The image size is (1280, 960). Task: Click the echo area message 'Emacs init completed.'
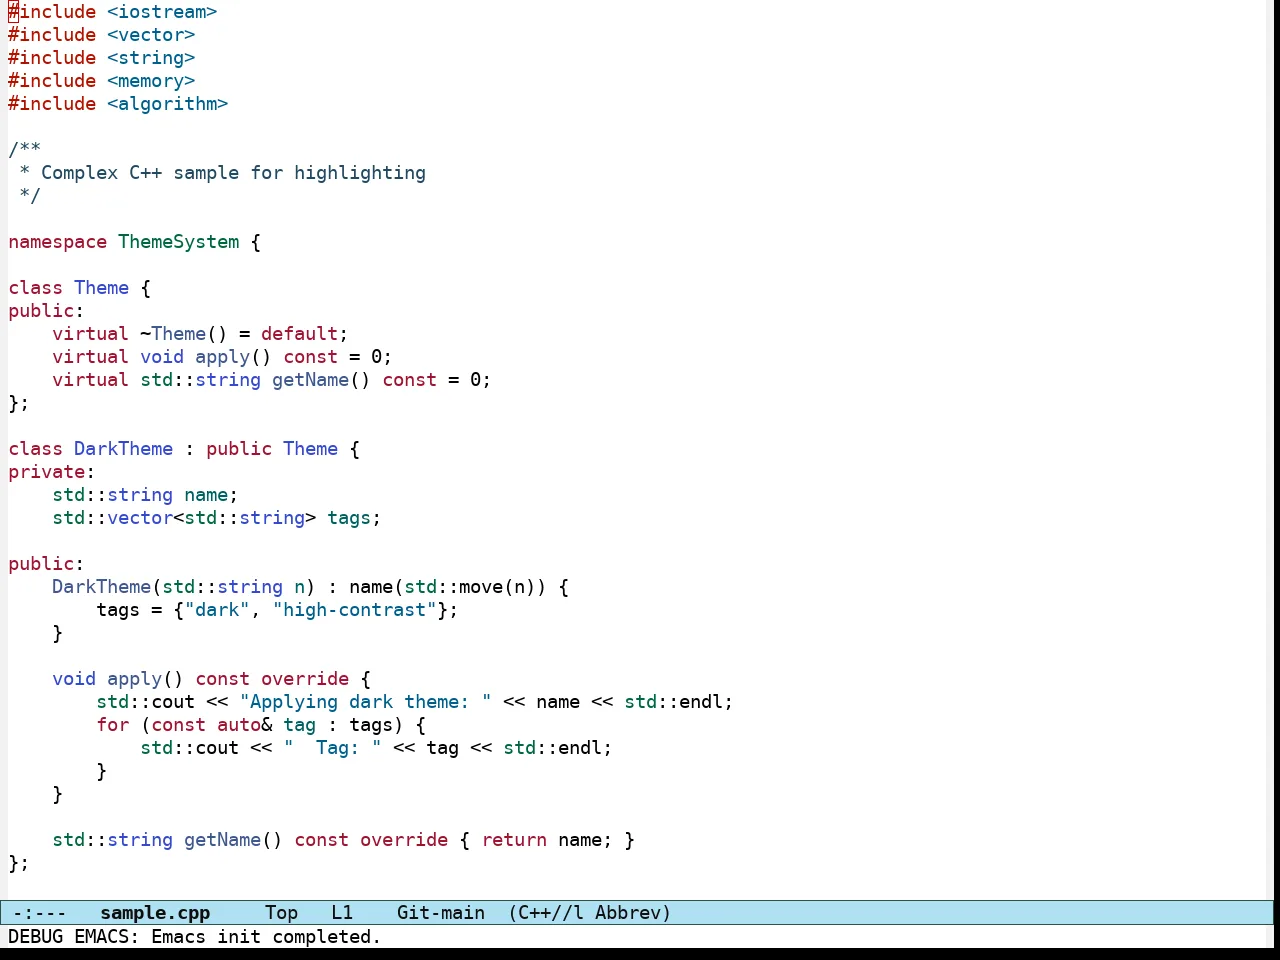(266, 937)
